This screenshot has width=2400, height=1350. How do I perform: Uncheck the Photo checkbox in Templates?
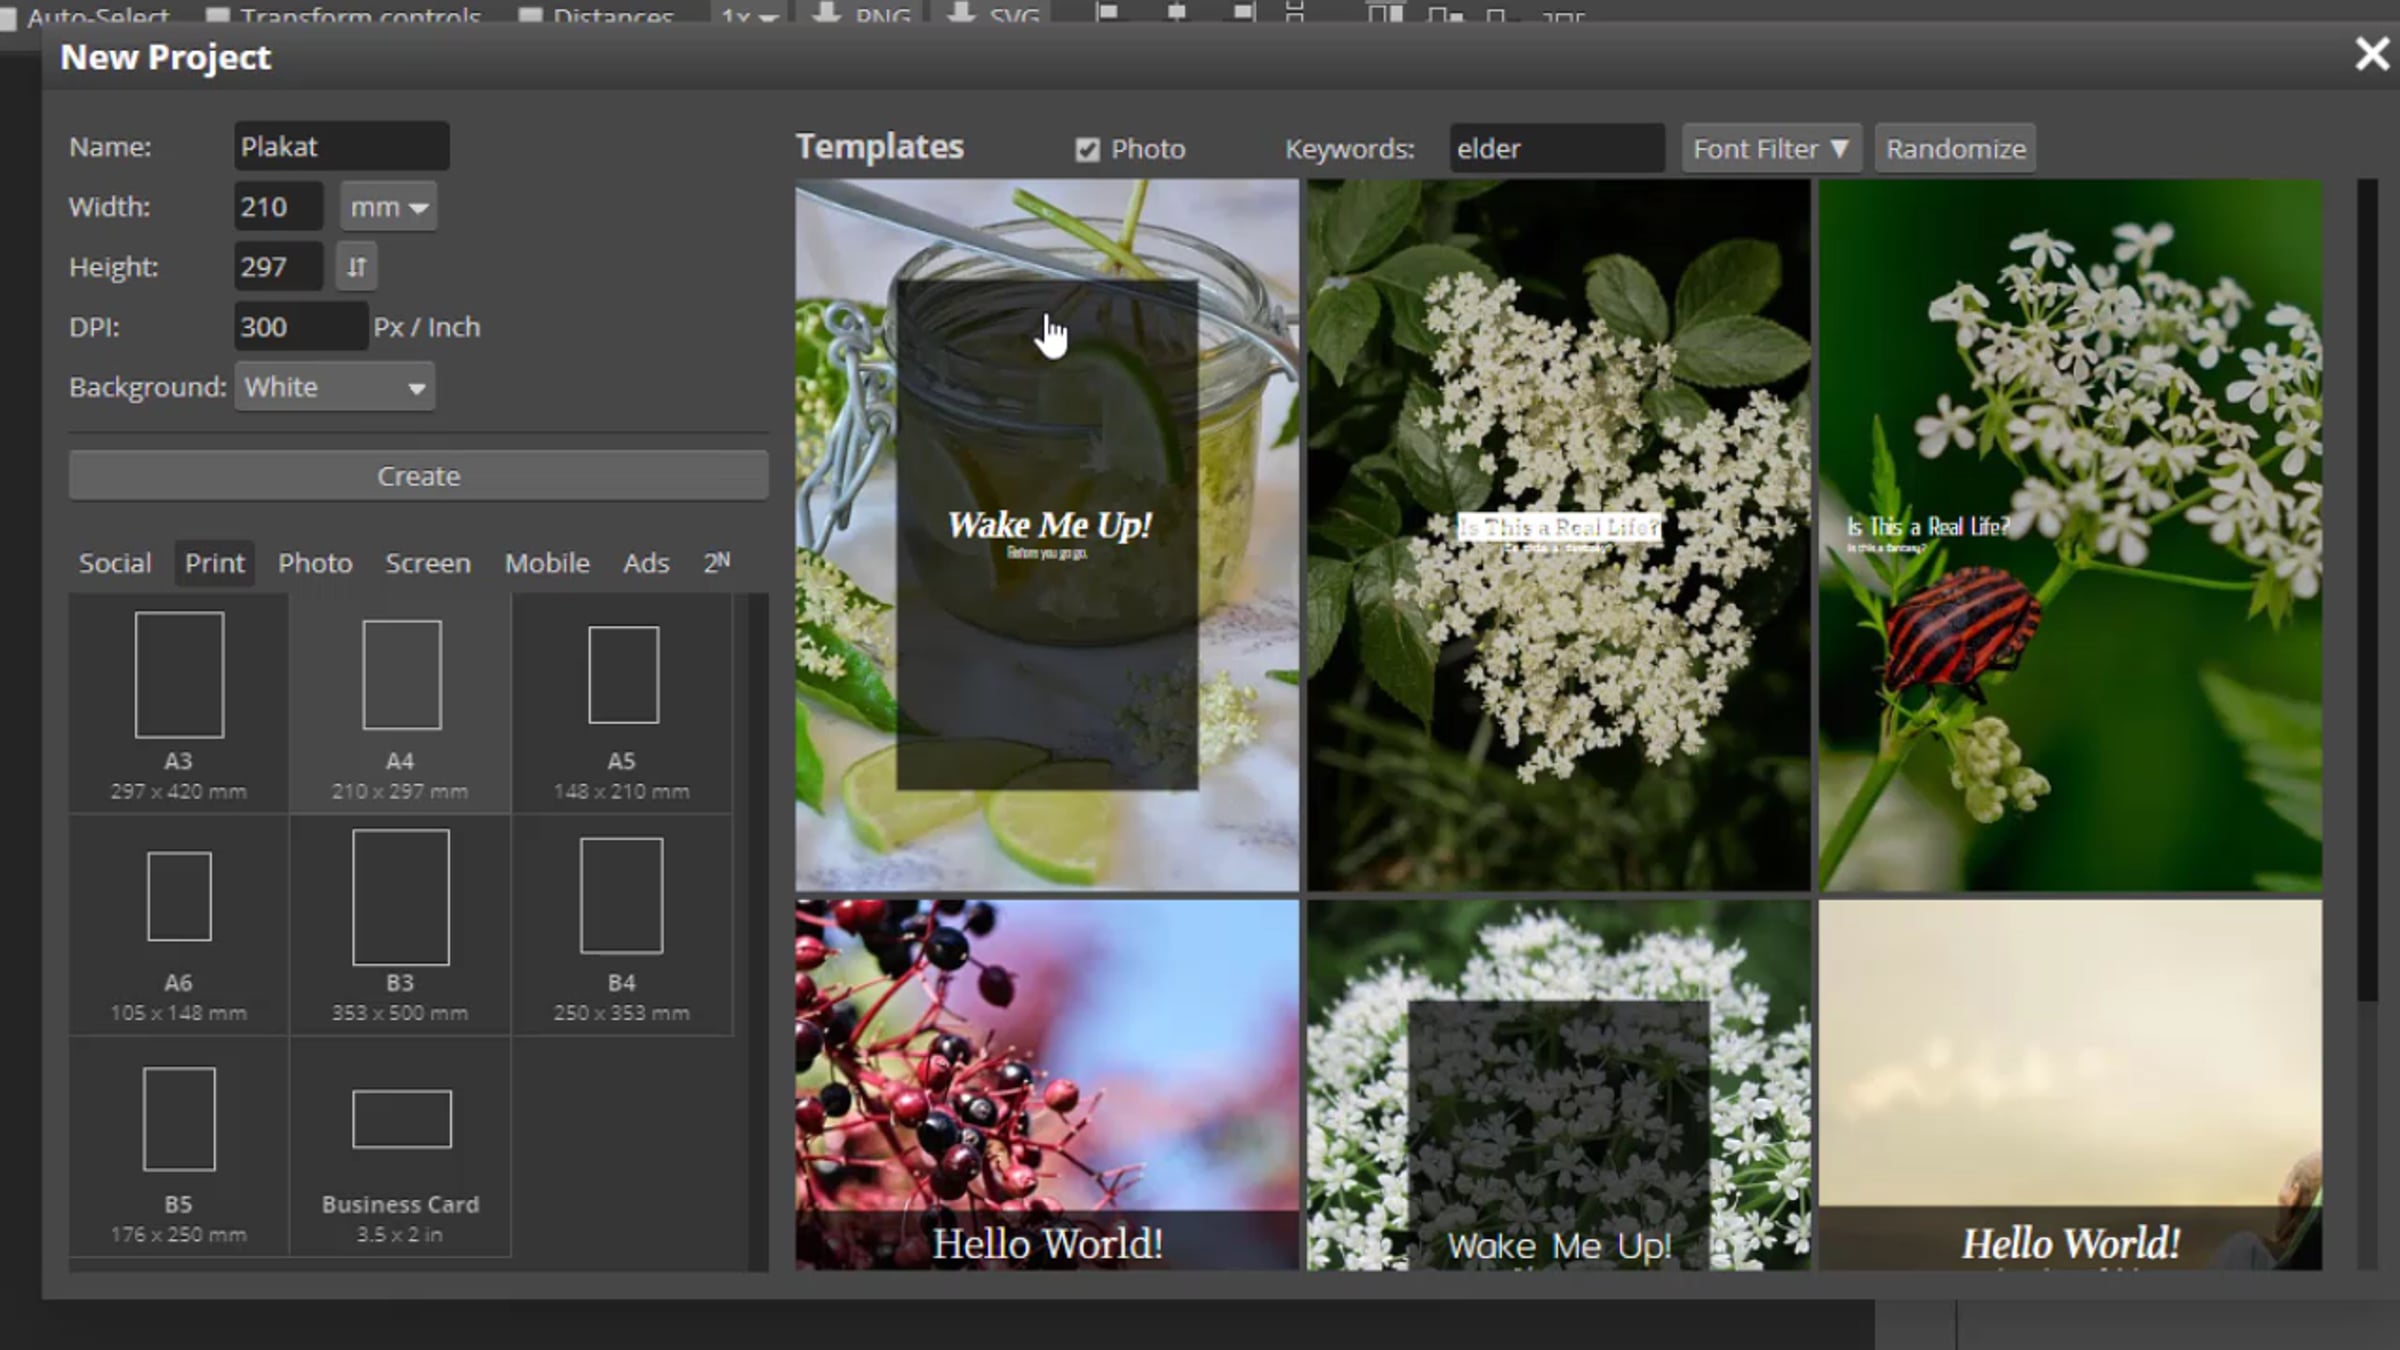[1088, 150]
